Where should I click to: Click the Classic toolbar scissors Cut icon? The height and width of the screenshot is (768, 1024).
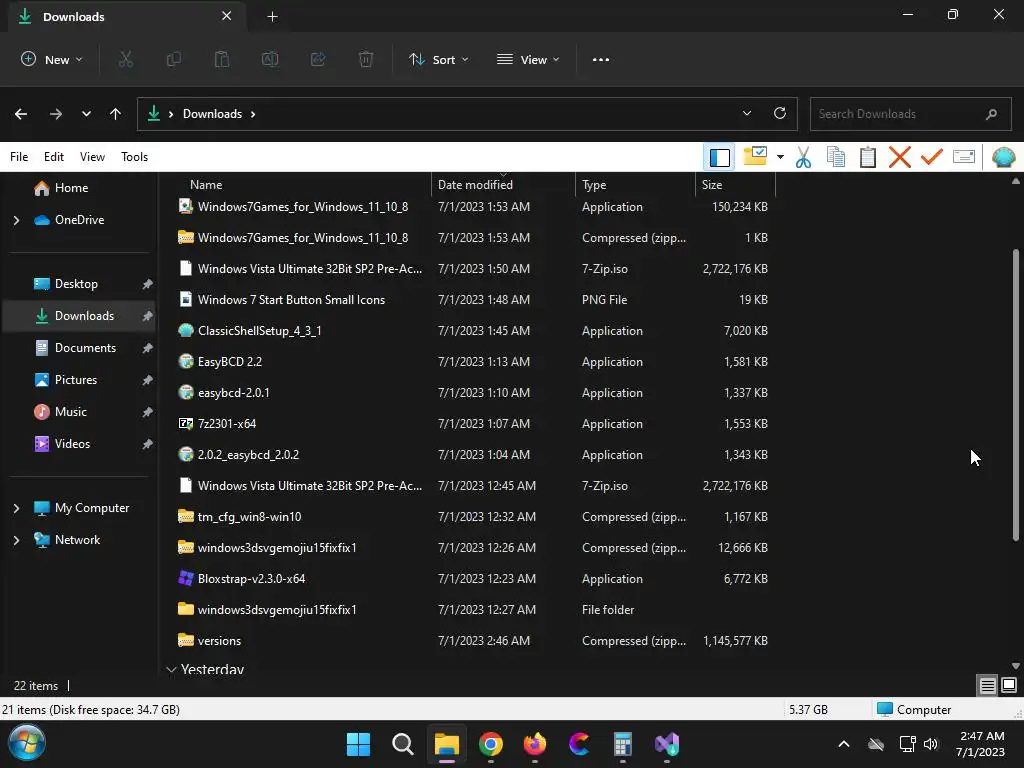803,157
